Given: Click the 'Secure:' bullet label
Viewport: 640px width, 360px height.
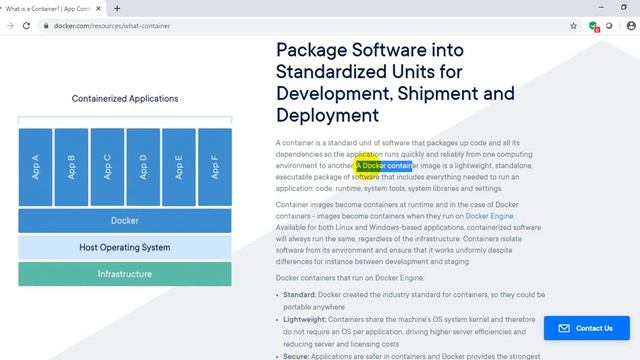Looking at the screenshot, I should tap(296, 356).
